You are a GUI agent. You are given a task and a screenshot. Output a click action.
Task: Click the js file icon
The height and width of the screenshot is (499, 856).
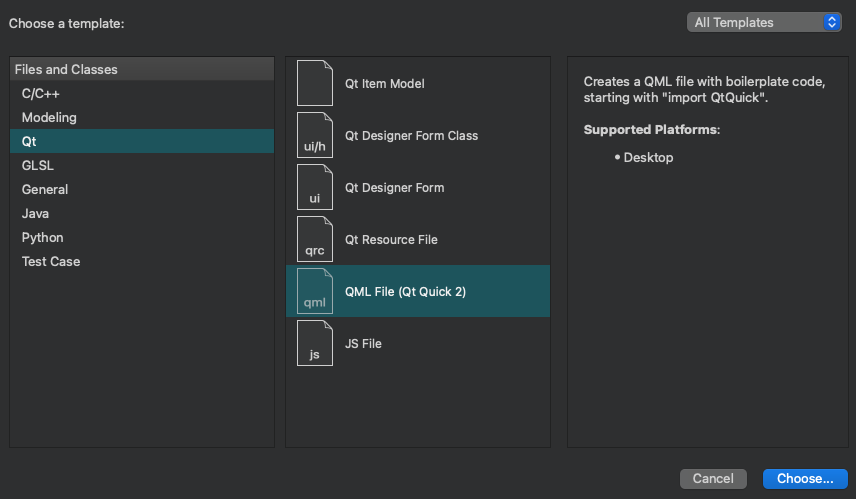[314, 343]
